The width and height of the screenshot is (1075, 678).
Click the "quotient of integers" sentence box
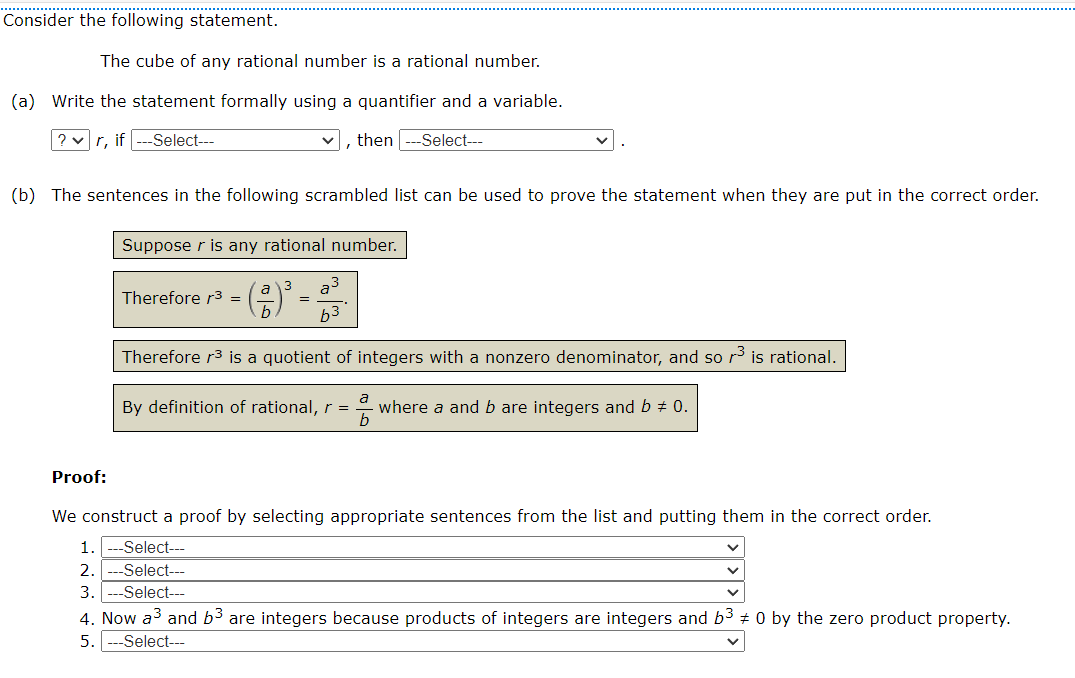point(478,356)
